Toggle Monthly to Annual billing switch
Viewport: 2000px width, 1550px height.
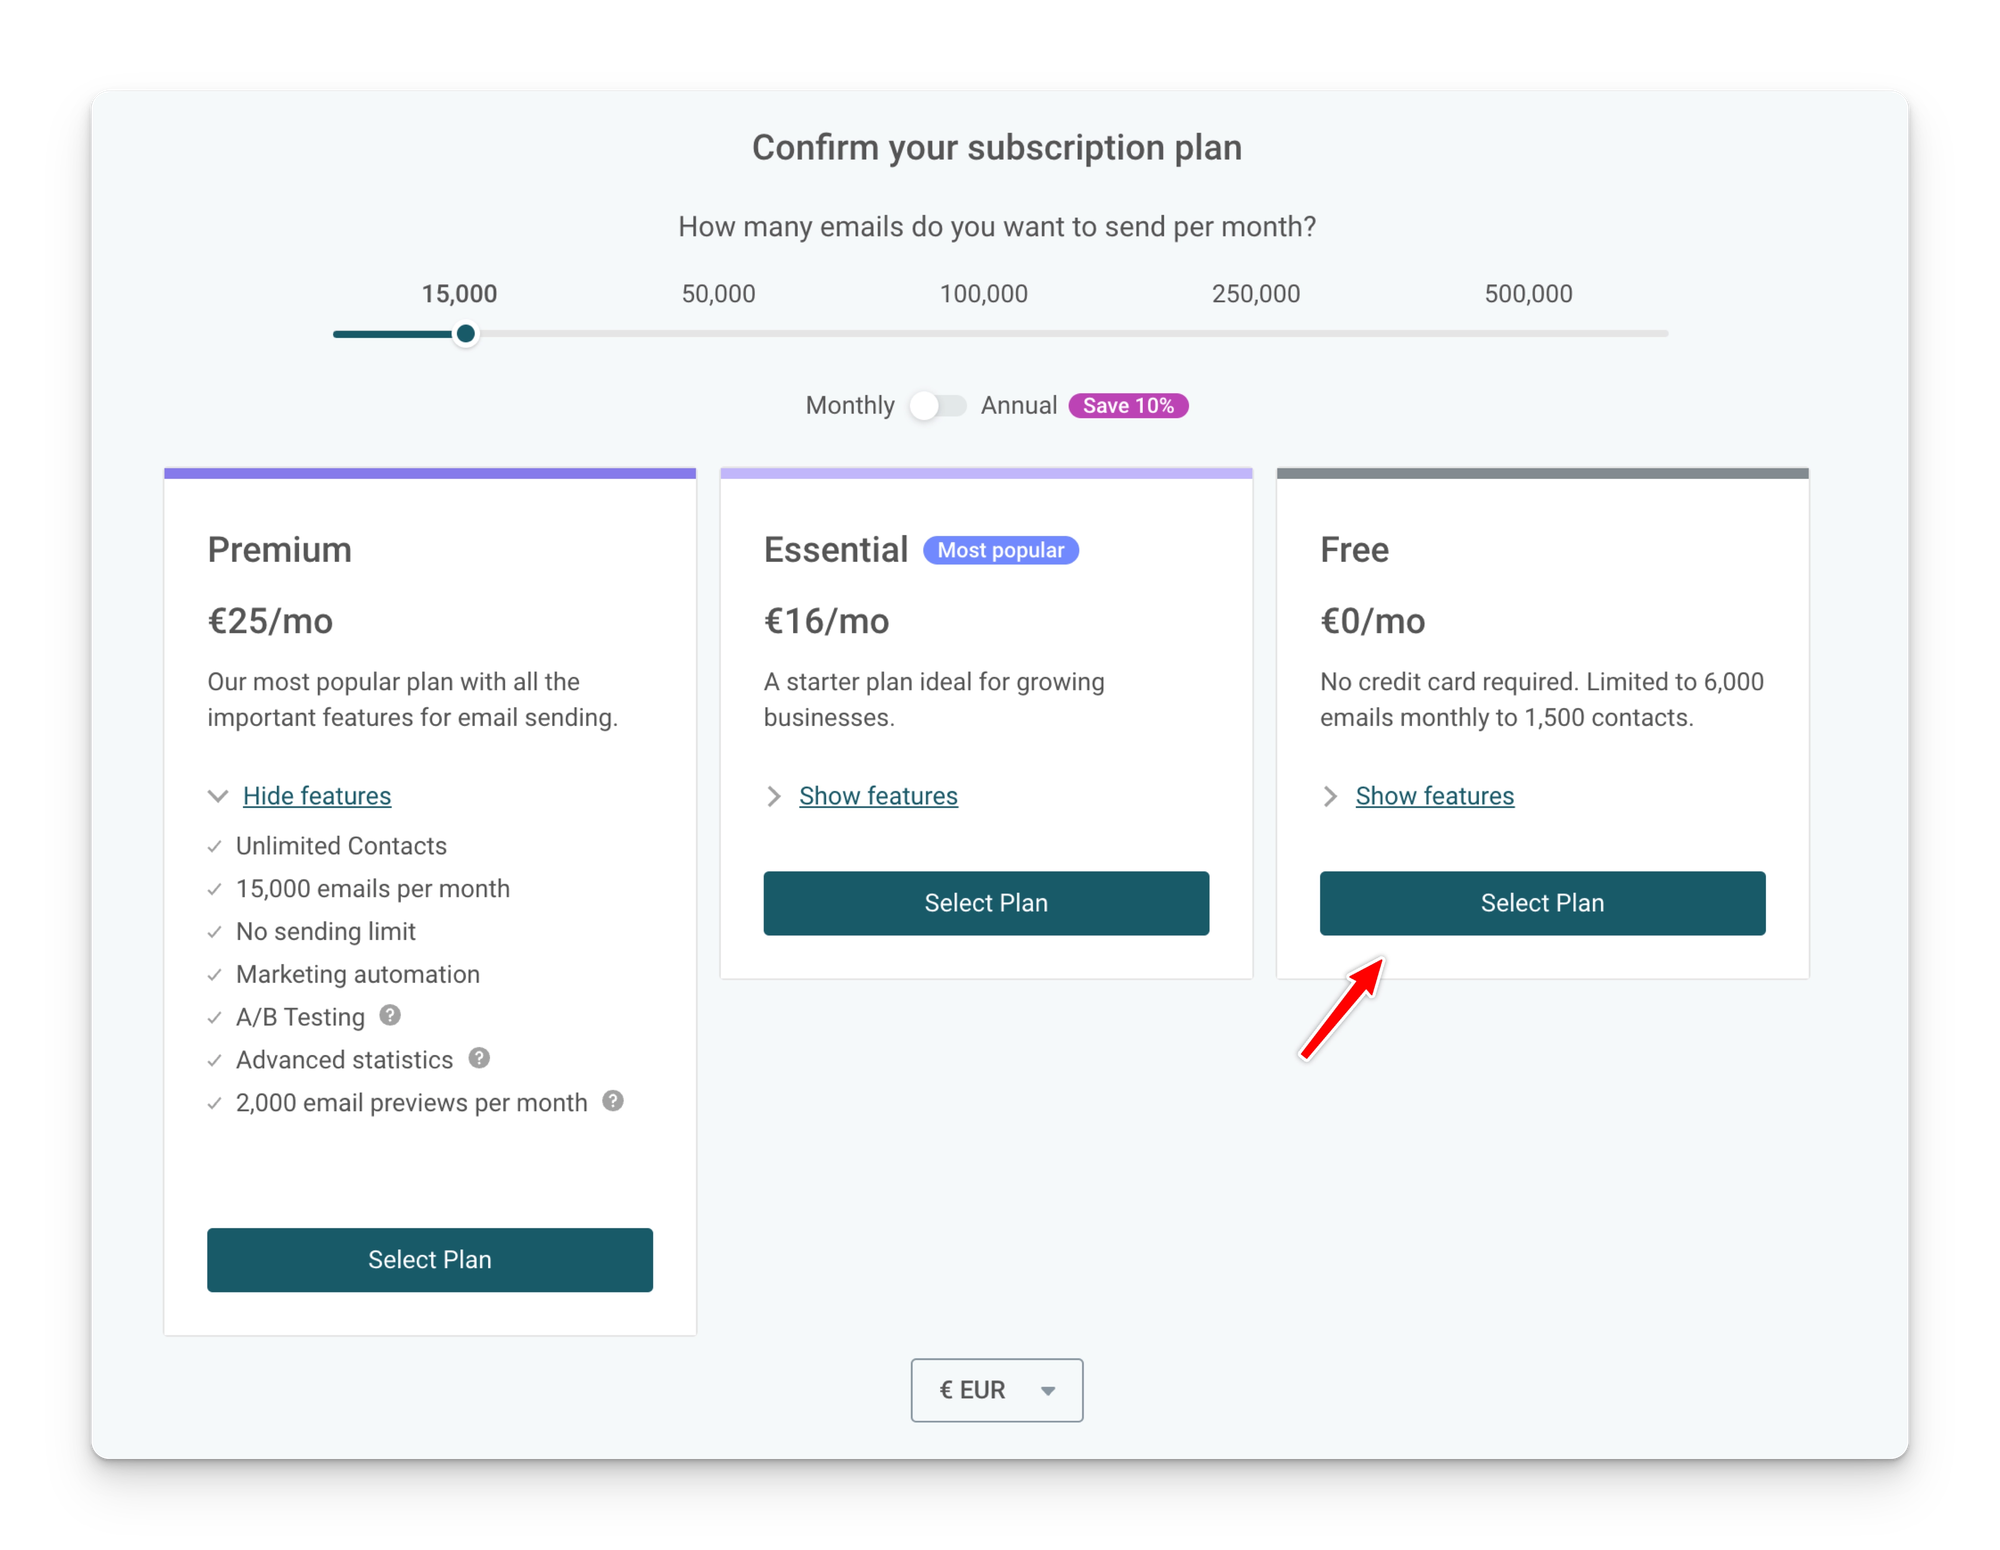coord(937,406)
